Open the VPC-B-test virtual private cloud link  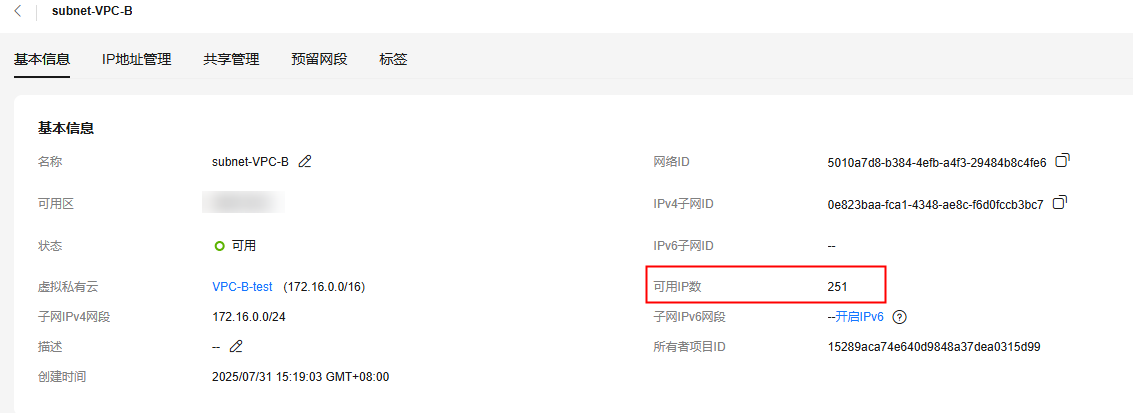tap(242, 287)
